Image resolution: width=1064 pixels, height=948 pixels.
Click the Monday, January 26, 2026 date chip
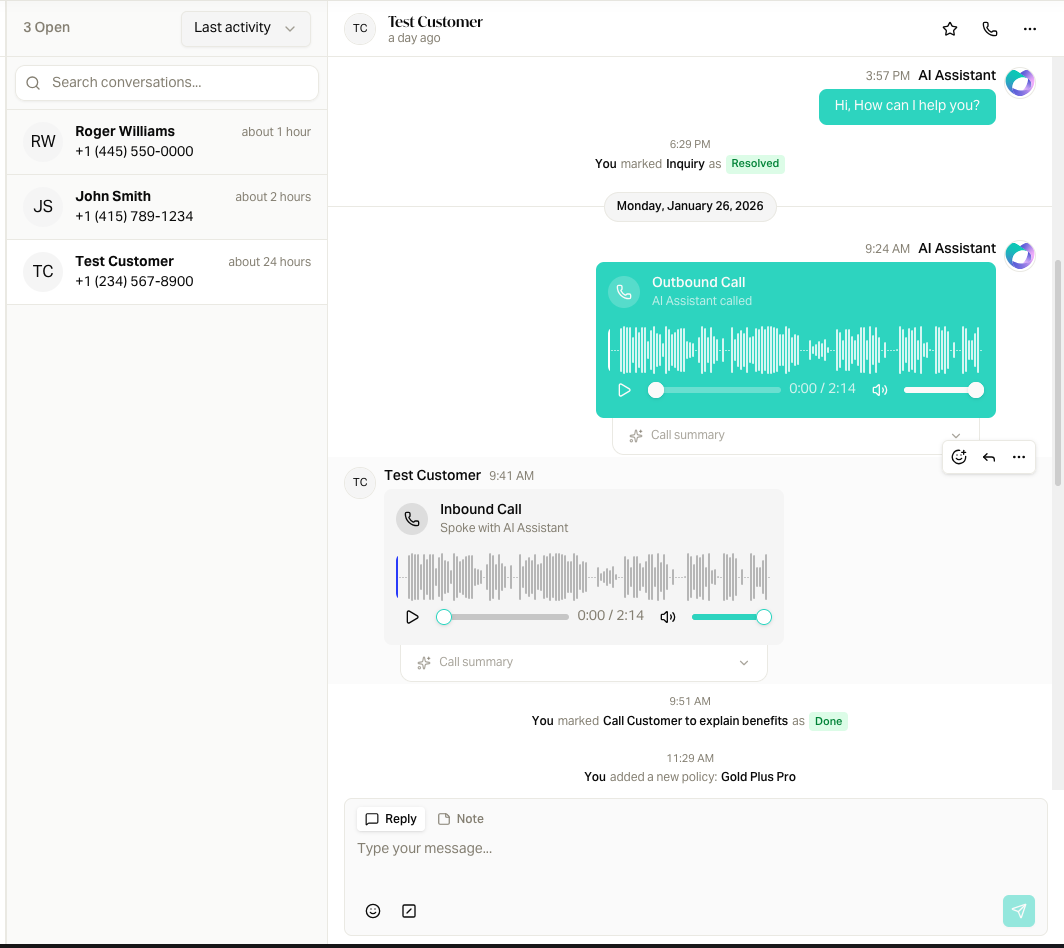point(689,206)
